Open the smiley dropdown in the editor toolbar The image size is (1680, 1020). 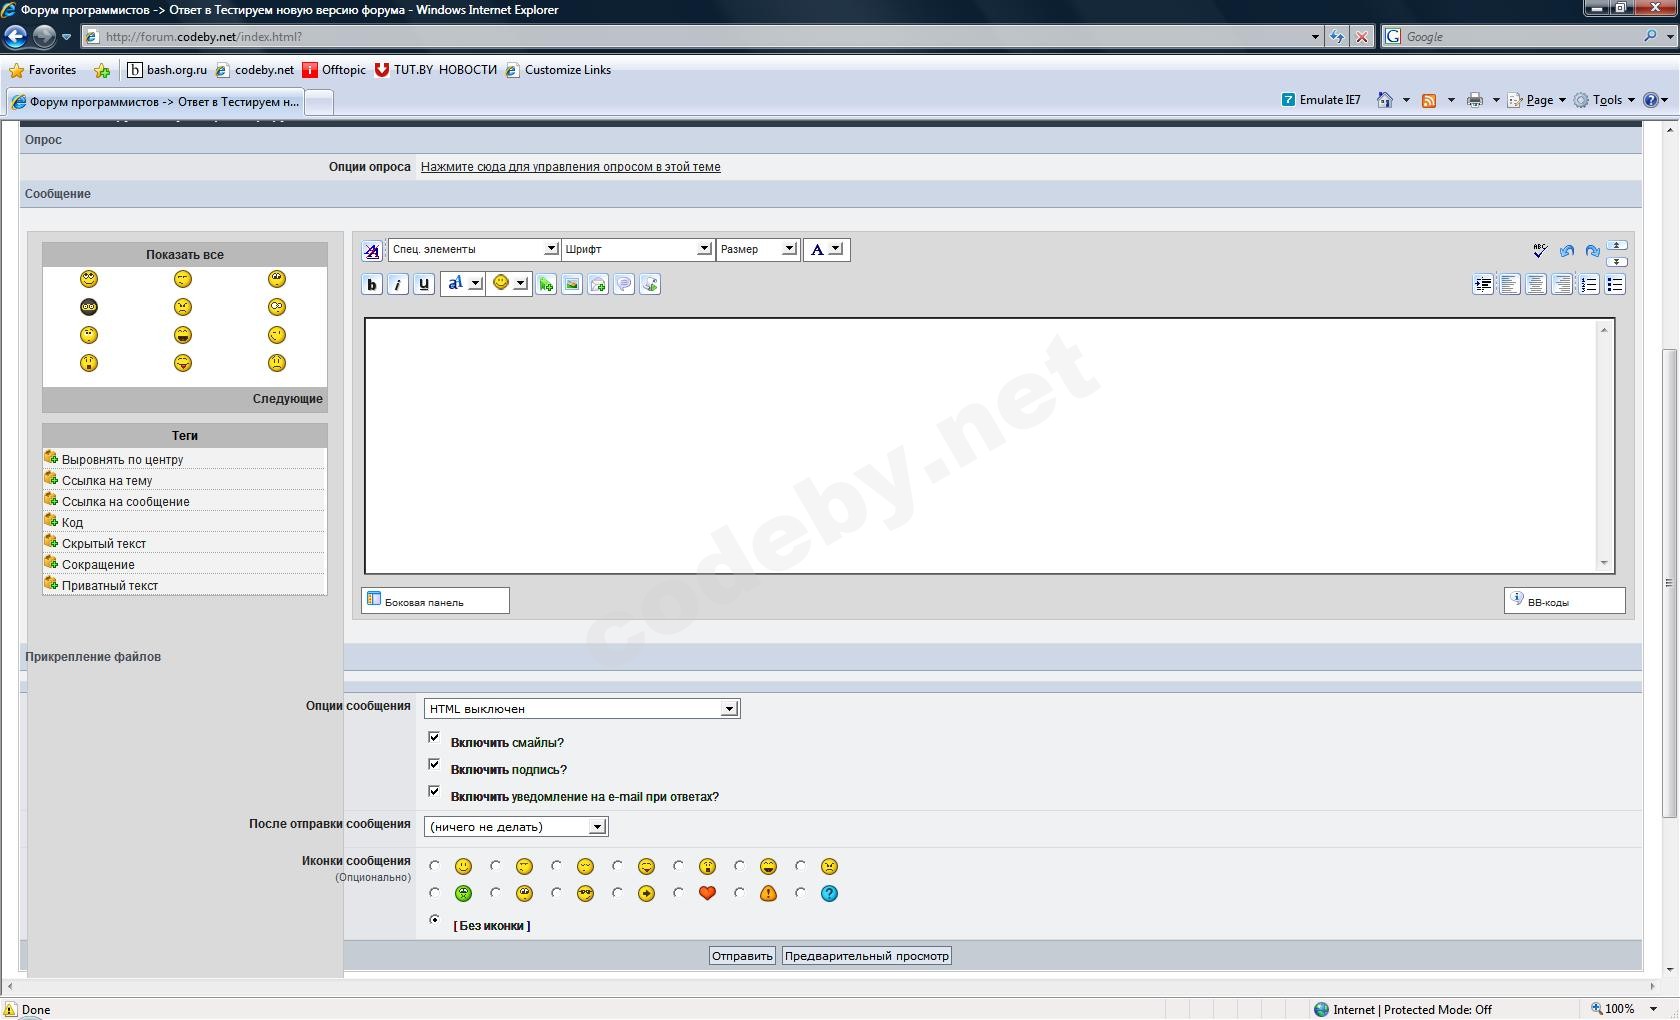pos(509,284)
